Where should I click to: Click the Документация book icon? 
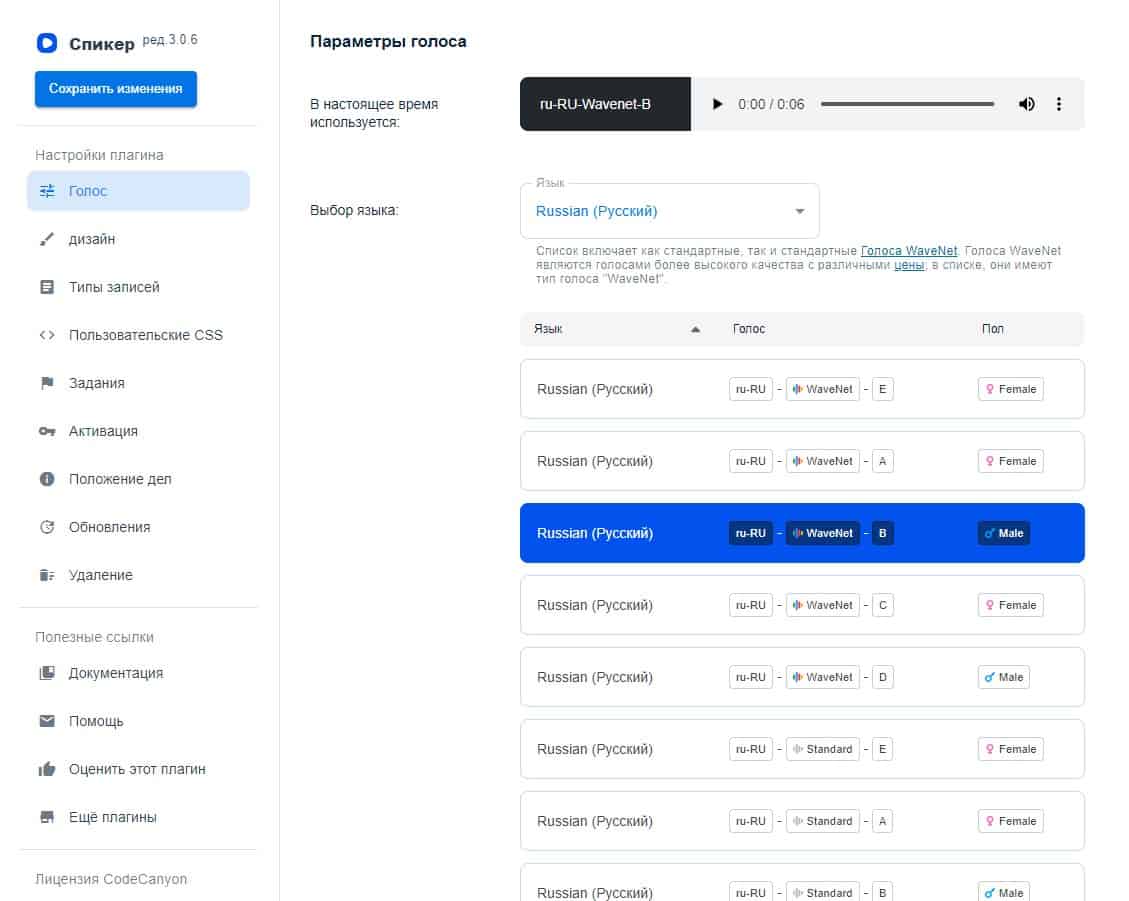(47, 673)
